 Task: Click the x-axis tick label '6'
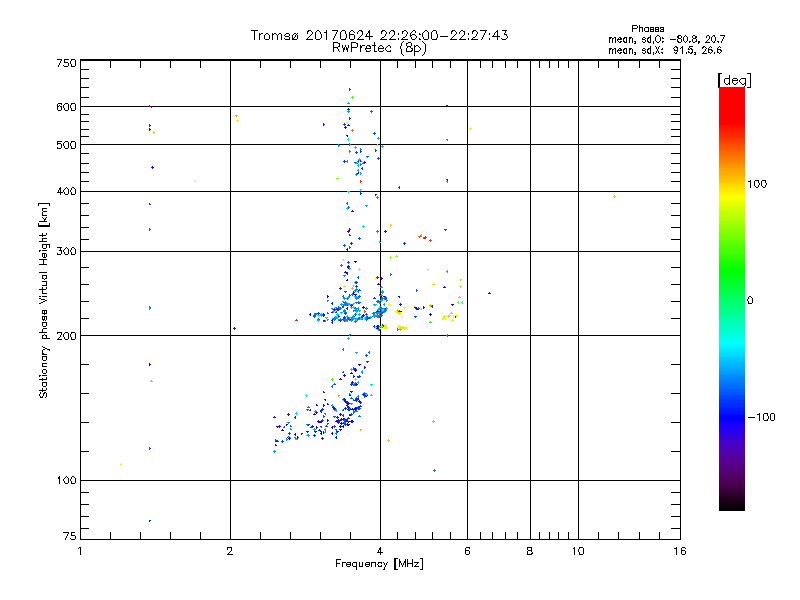point(467,551)
